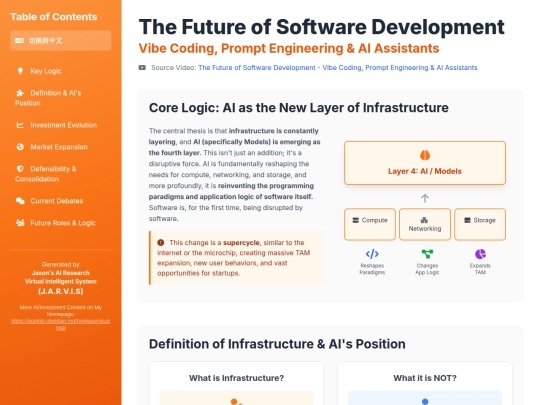Image resolution: width=540 pixels, height=405 pixels.
Task: Click the Table of Contents heading
Action: [54, 17]
